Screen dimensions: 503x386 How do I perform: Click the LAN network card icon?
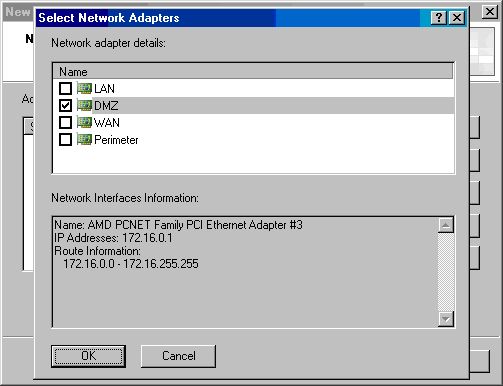(84, 88)
